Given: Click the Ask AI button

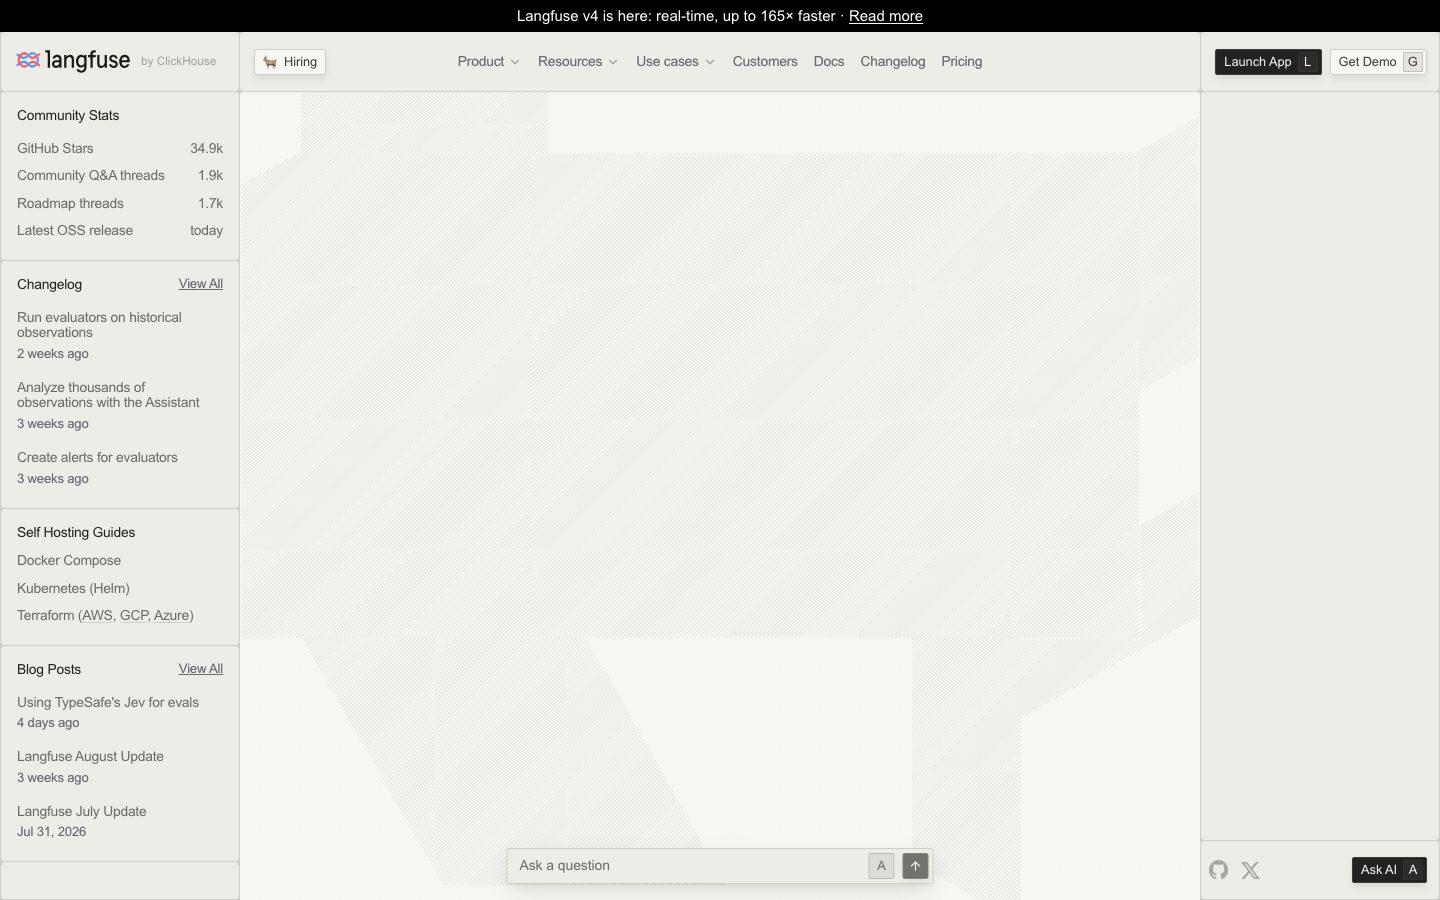Looking at the screenshot, I should (x=1389, y=870).
